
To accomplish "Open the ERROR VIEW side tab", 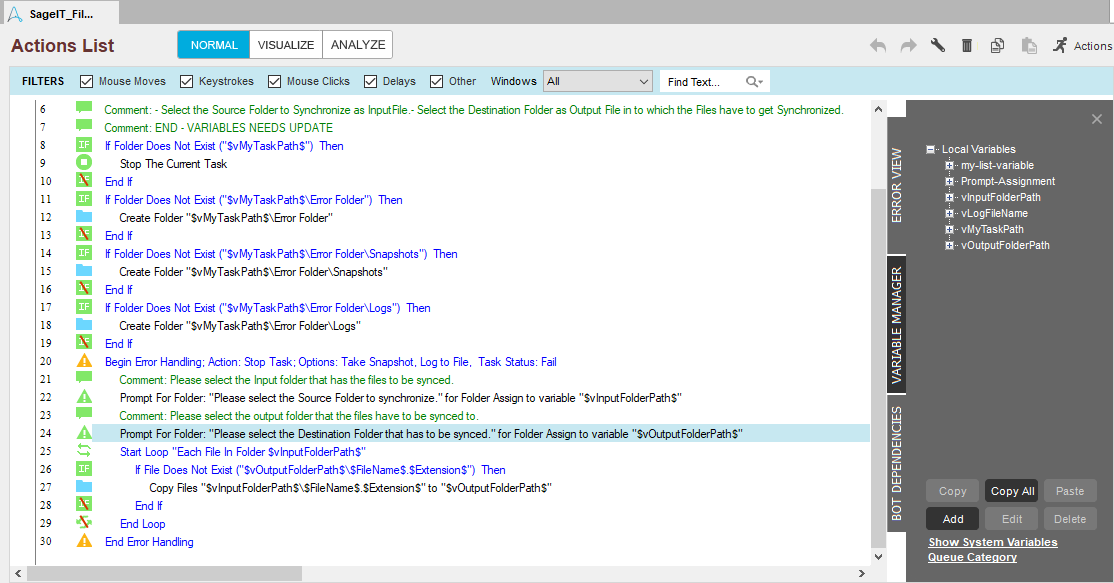I will pyautogui.click(x=896, y=186).
